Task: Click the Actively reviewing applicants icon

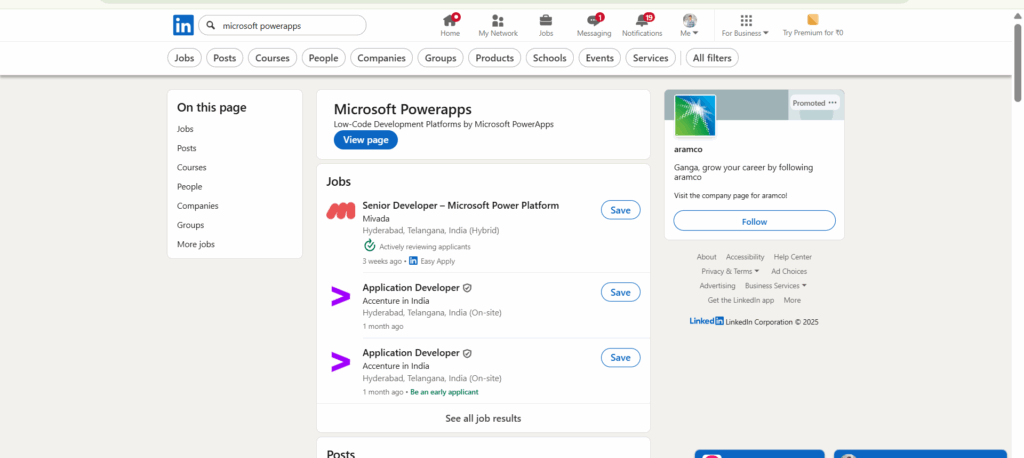Action: pyautogui.click(x=370, y=246)
